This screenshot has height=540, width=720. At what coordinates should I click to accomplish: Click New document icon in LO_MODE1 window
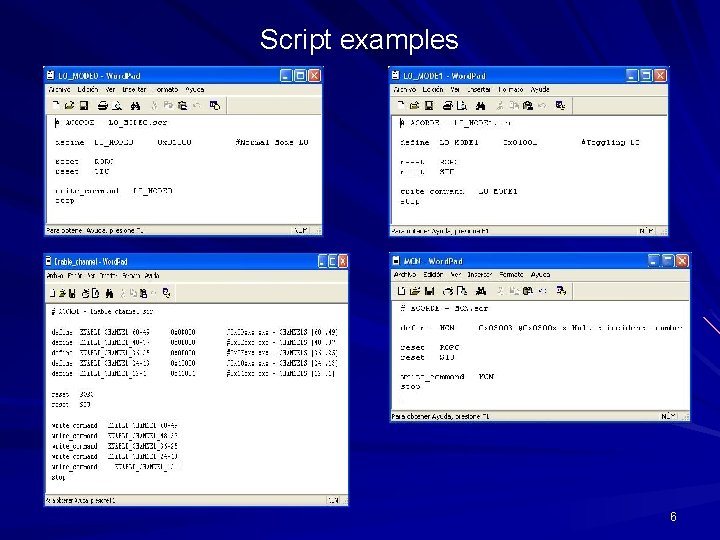click(401, 106)
